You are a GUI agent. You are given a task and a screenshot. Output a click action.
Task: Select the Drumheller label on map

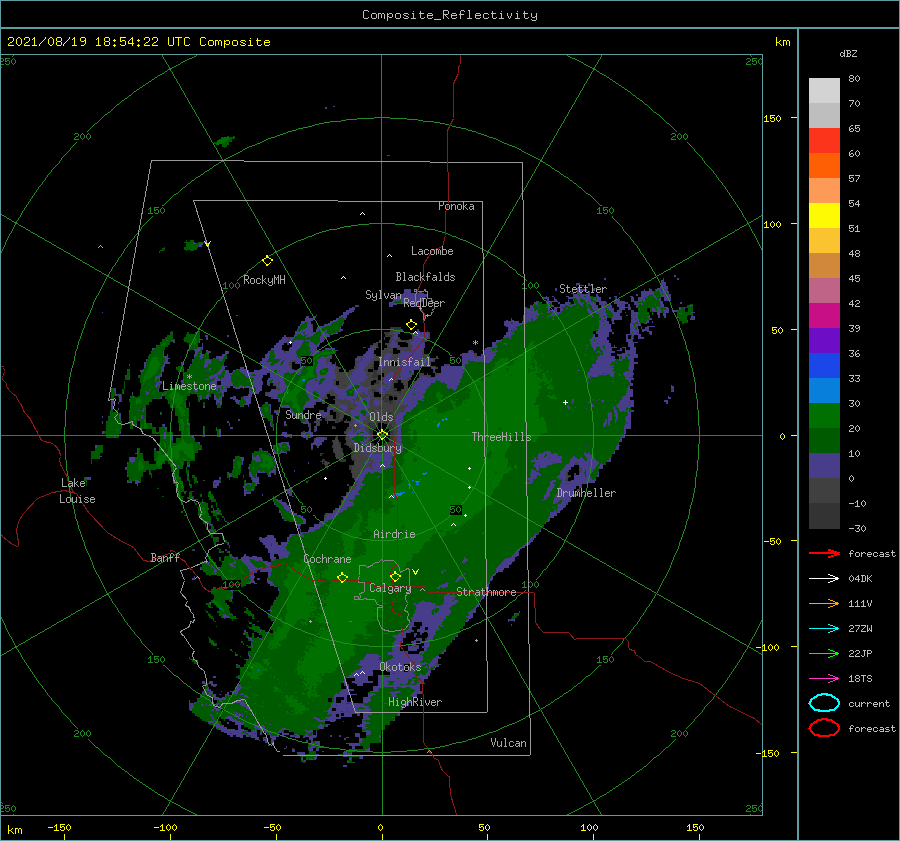click(586, 493)
